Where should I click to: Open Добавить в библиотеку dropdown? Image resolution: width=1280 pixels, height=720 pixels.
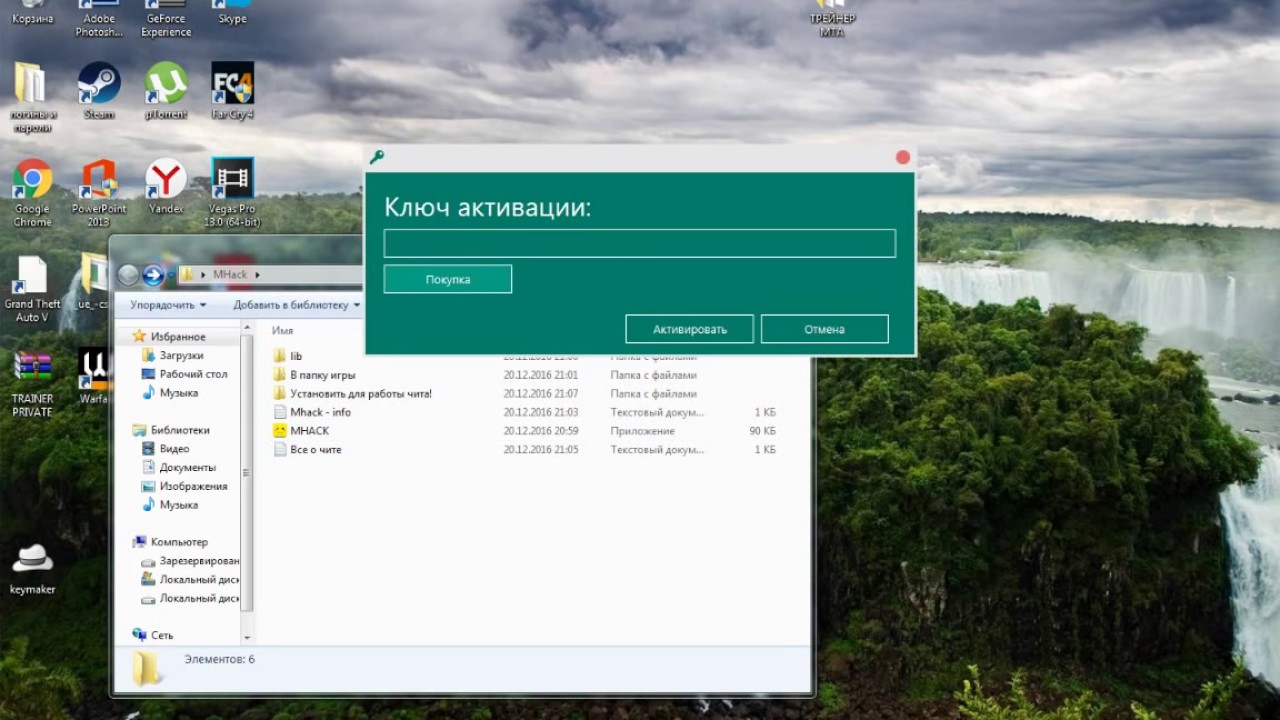tap(296, 305)
